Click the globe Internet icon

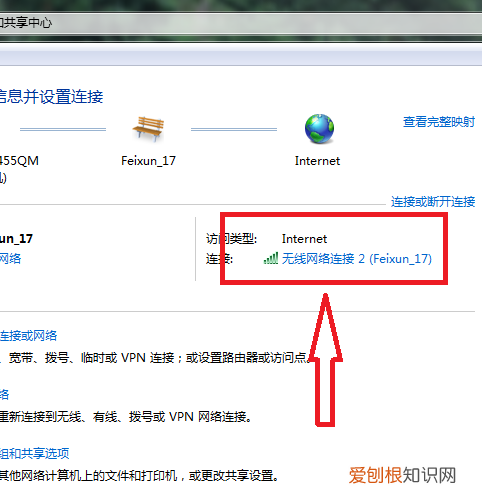[x=319, y=129]
